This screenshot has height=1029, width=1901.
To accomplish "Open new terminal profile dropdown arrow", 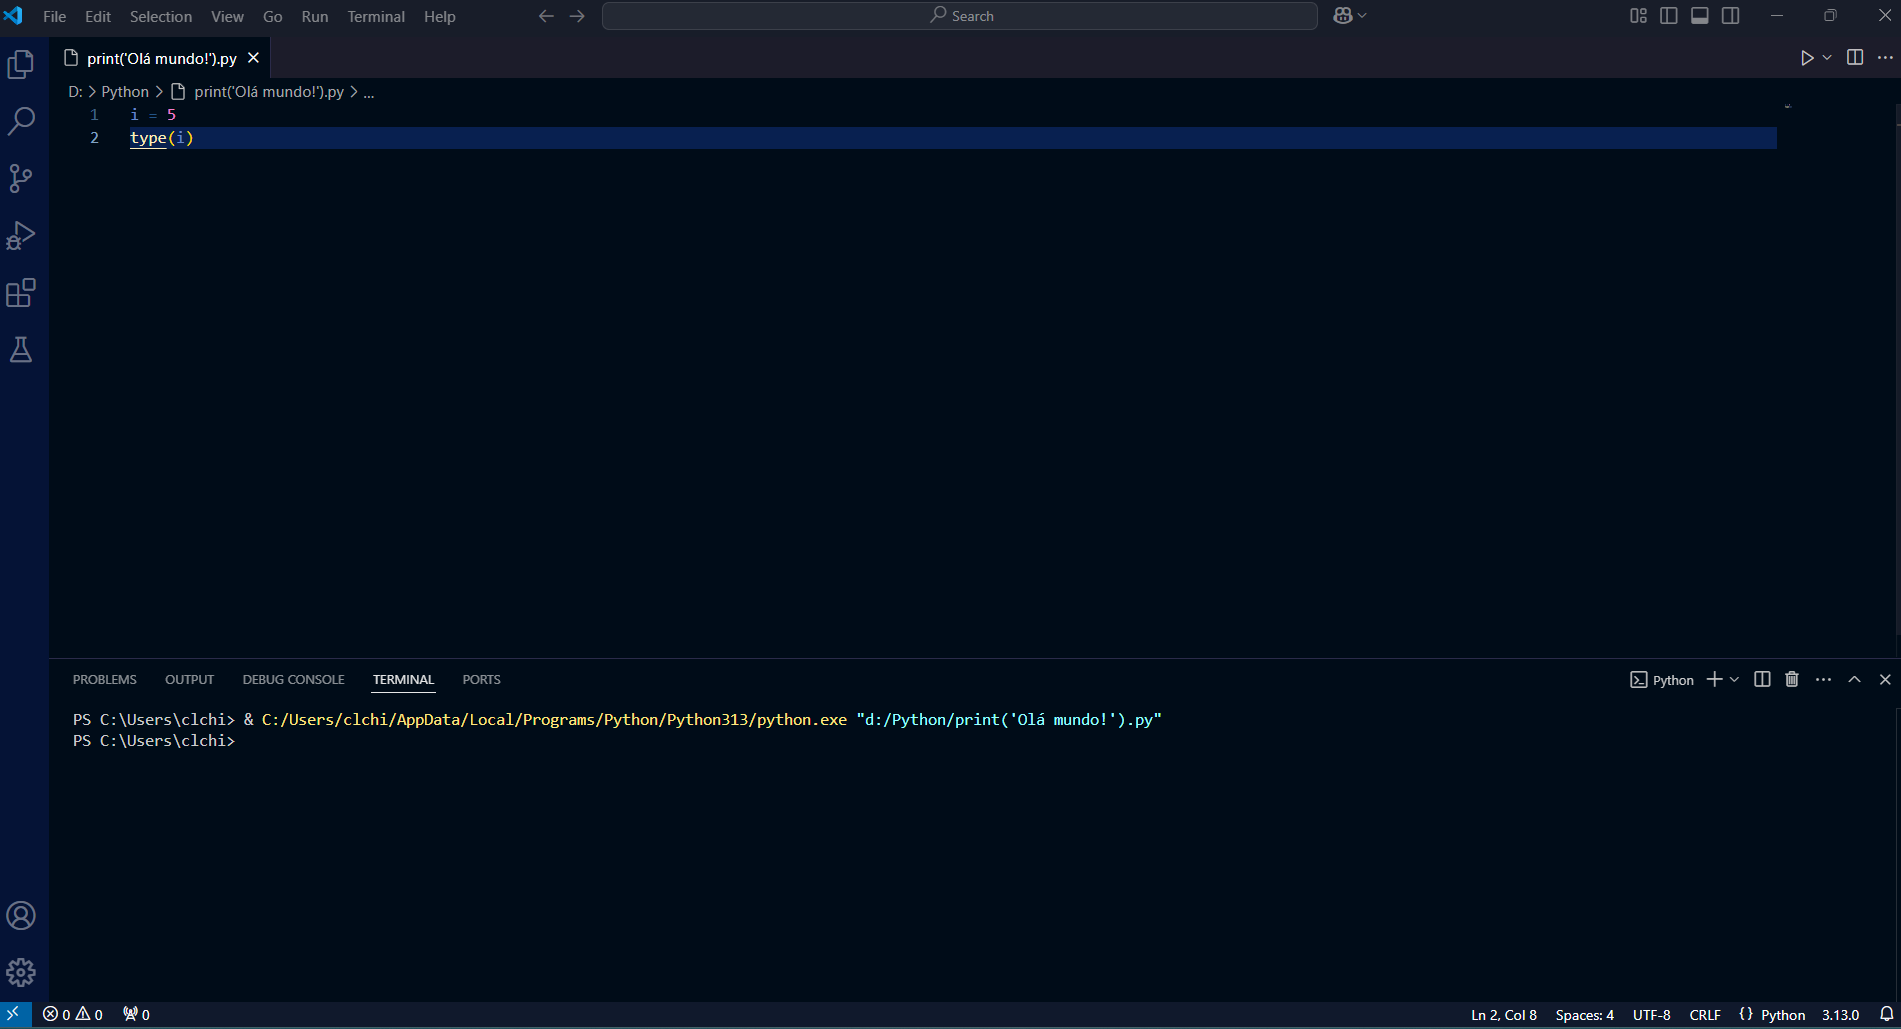I will coord(1734,679).
